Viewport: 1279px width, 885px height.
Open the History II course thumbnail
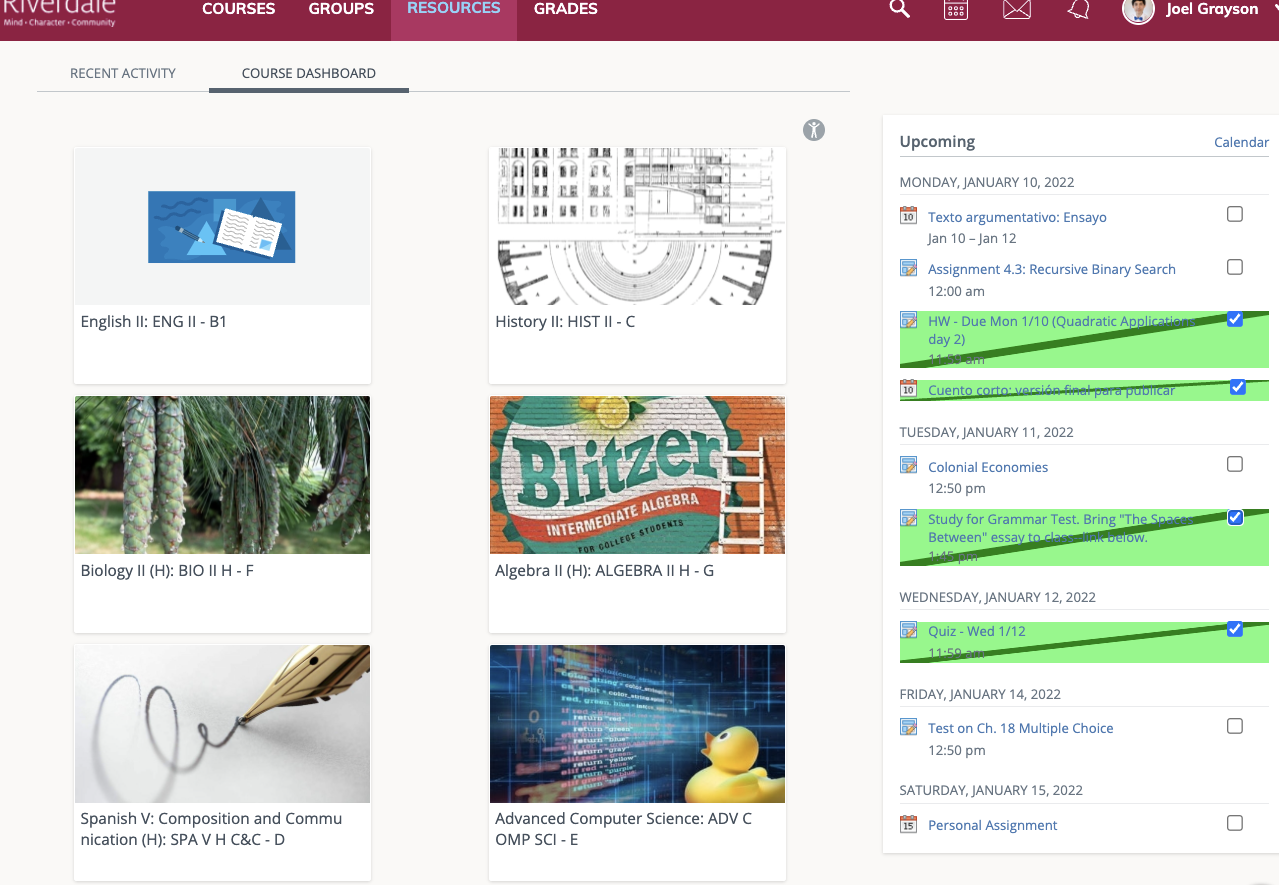tap(637, 227)
